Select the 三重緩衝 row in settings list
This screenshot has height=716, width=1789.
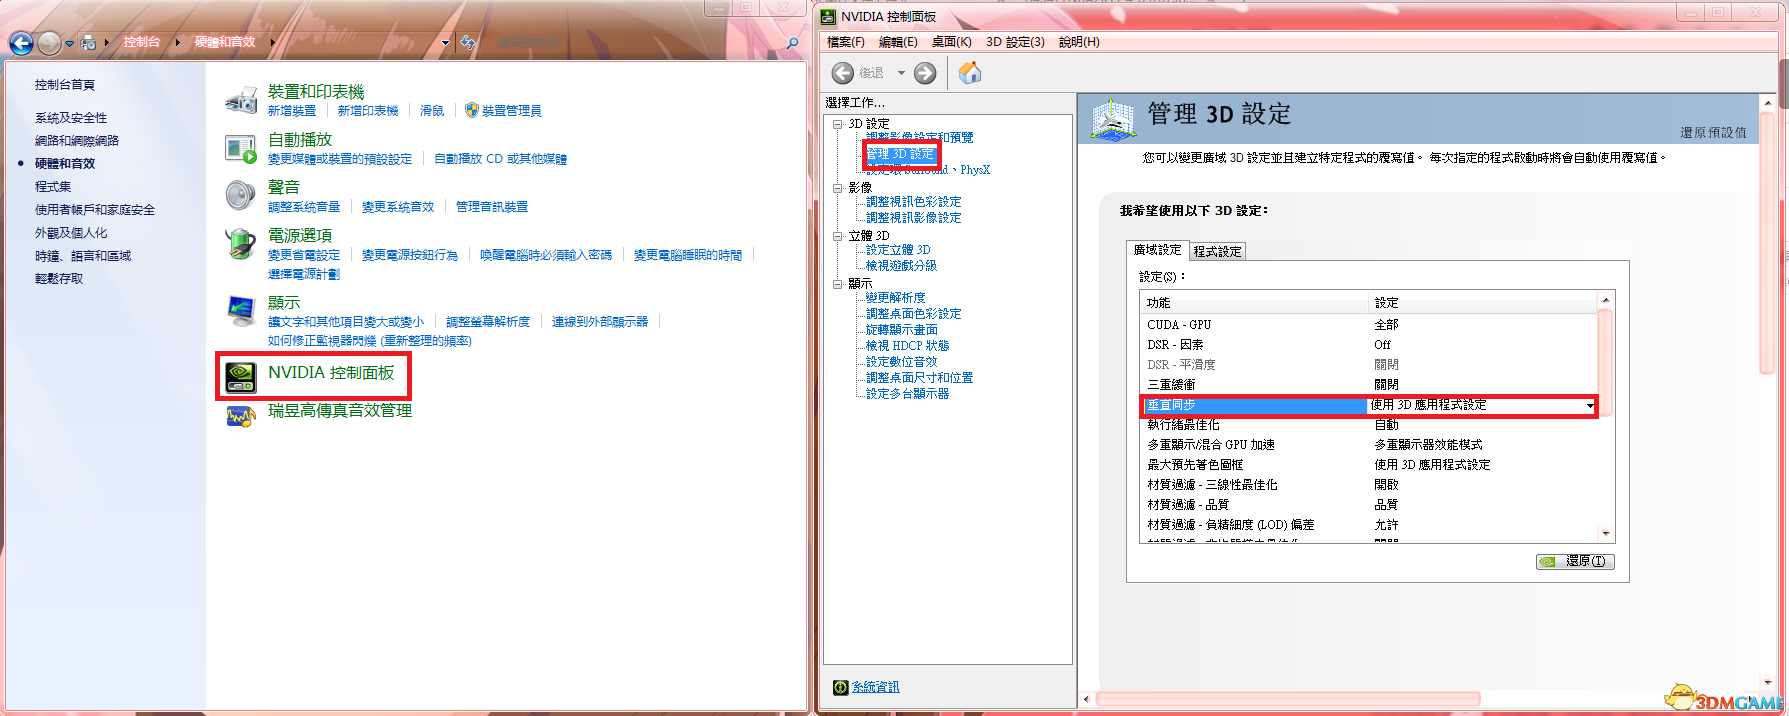pos(1369,385)
